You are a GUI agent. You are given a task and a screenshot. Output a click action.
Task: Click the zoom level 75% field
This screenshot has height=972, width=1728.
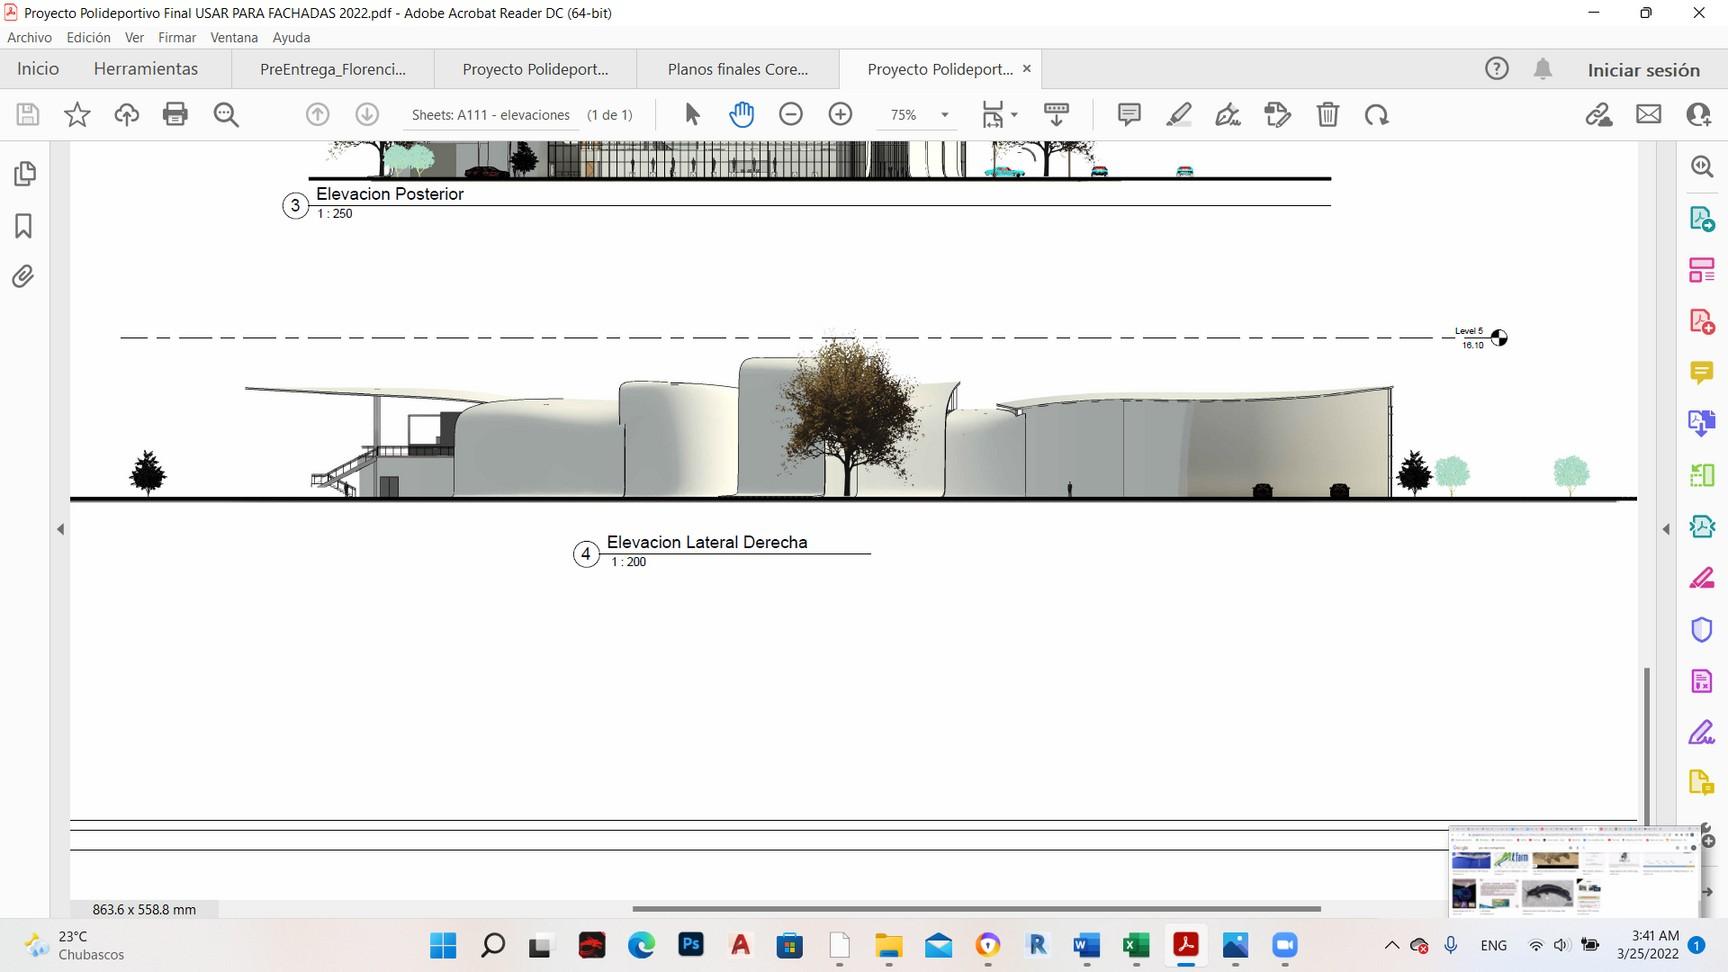[904, 115]
